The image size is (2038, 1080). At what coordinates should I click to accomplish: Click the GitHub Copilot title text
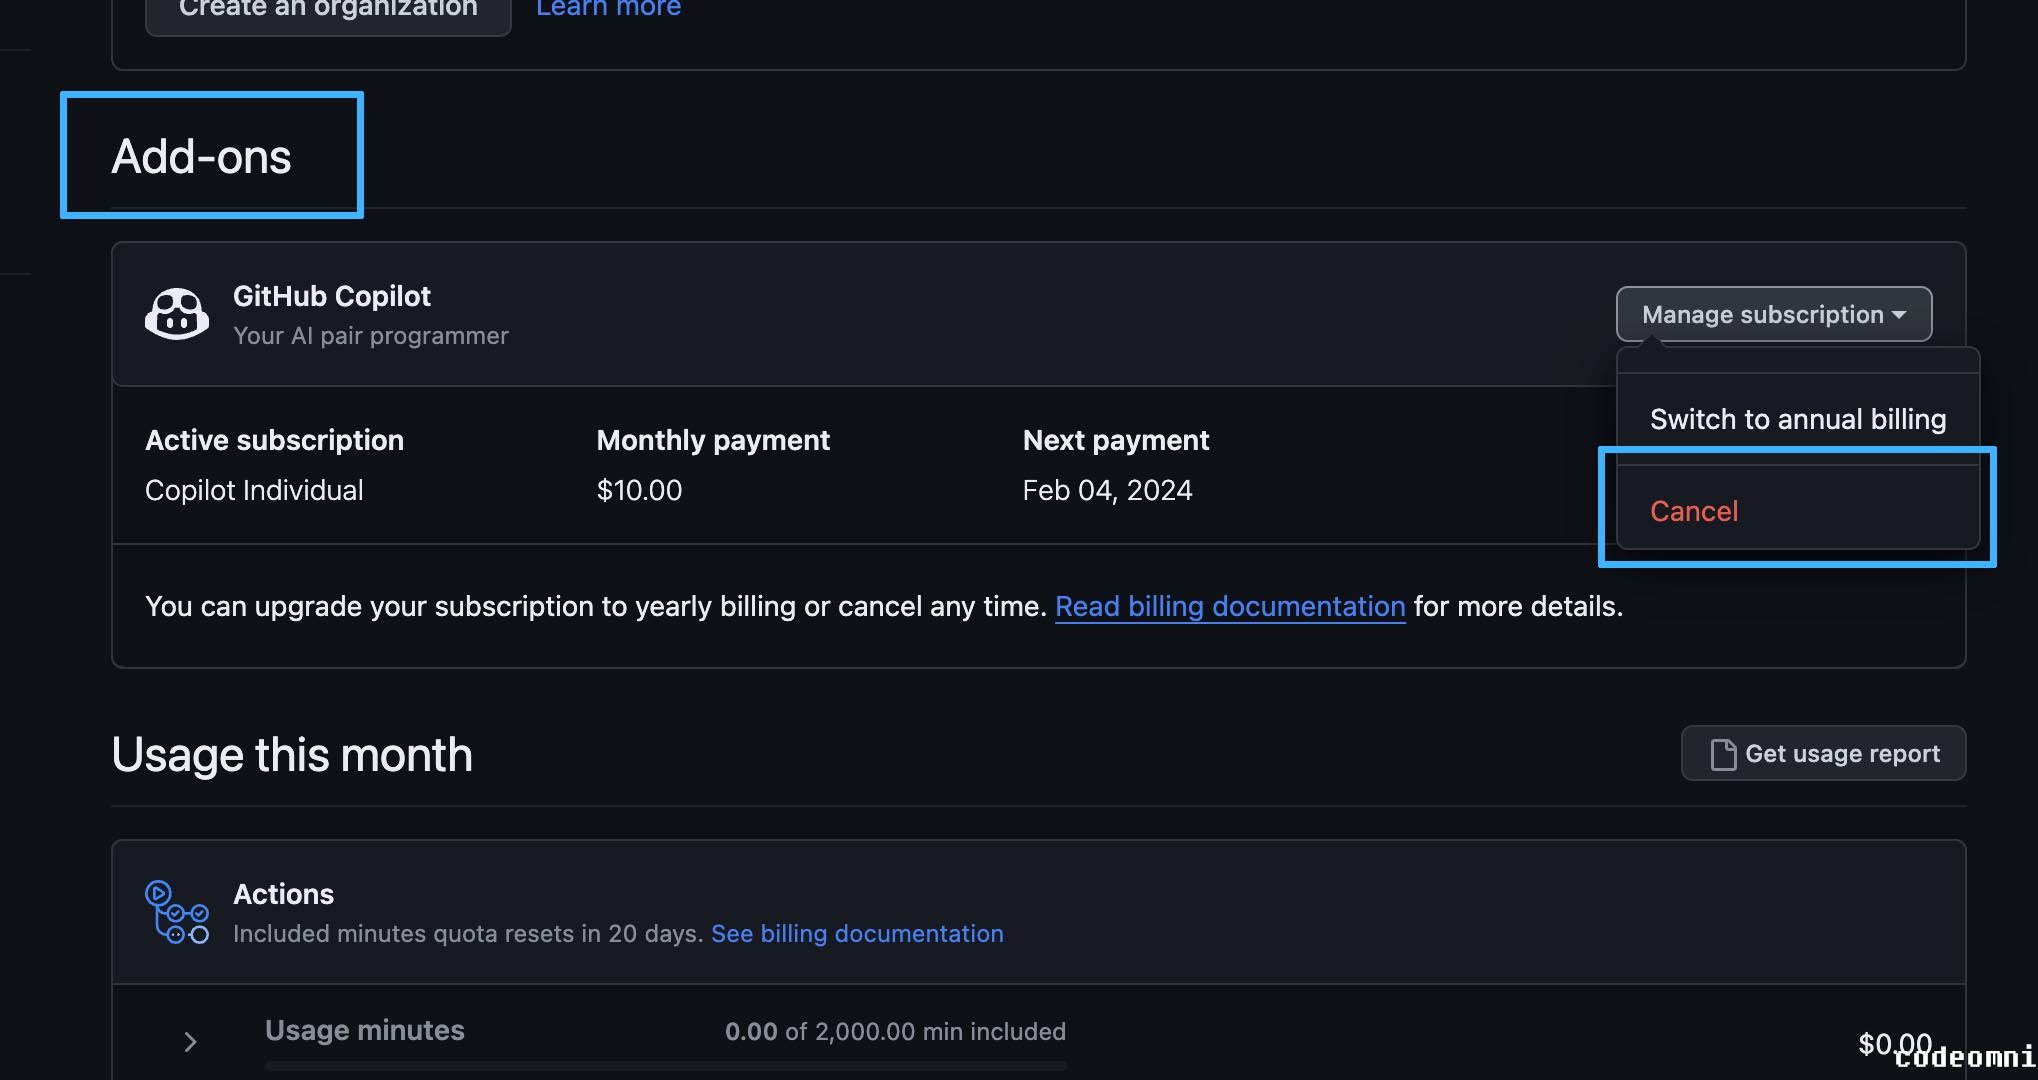tap(331, 296)
